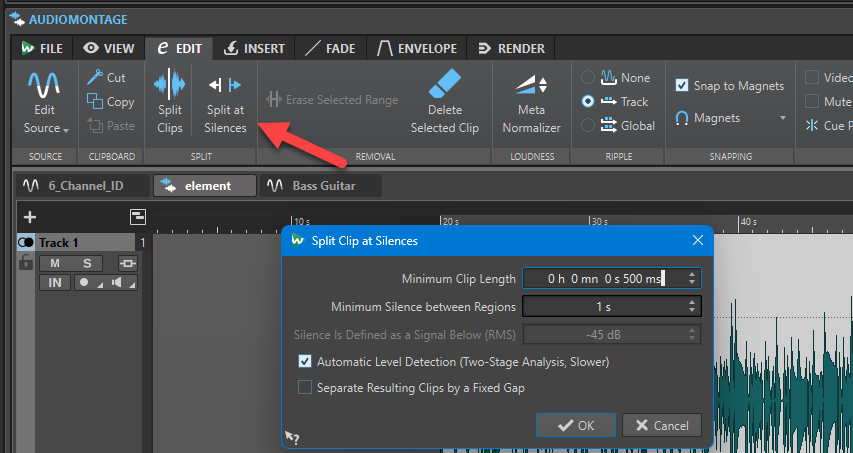Open the FILE ribbon tab
The height and width of the screenshot is (453, 853).
pos(42,48)
